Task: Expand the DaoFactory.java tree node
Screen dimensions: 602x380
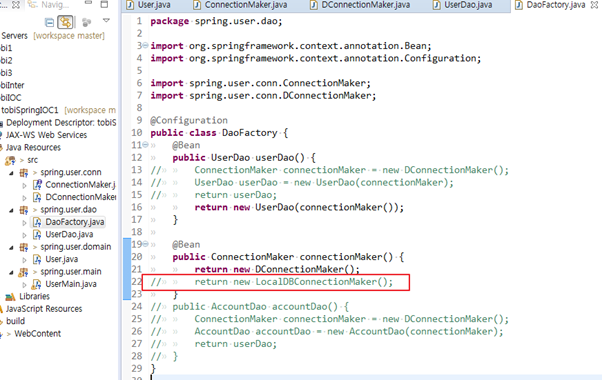Action: [24, 223]
